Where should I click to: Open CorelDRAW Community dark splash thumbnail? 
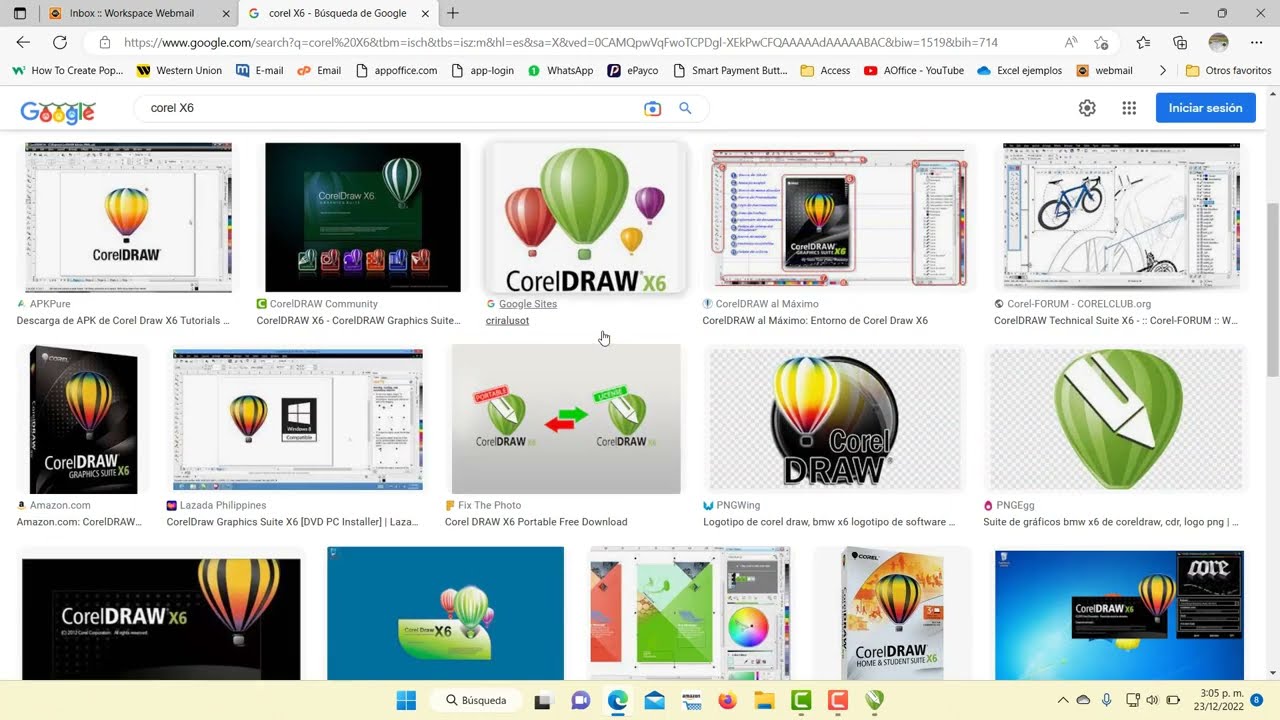363,217
